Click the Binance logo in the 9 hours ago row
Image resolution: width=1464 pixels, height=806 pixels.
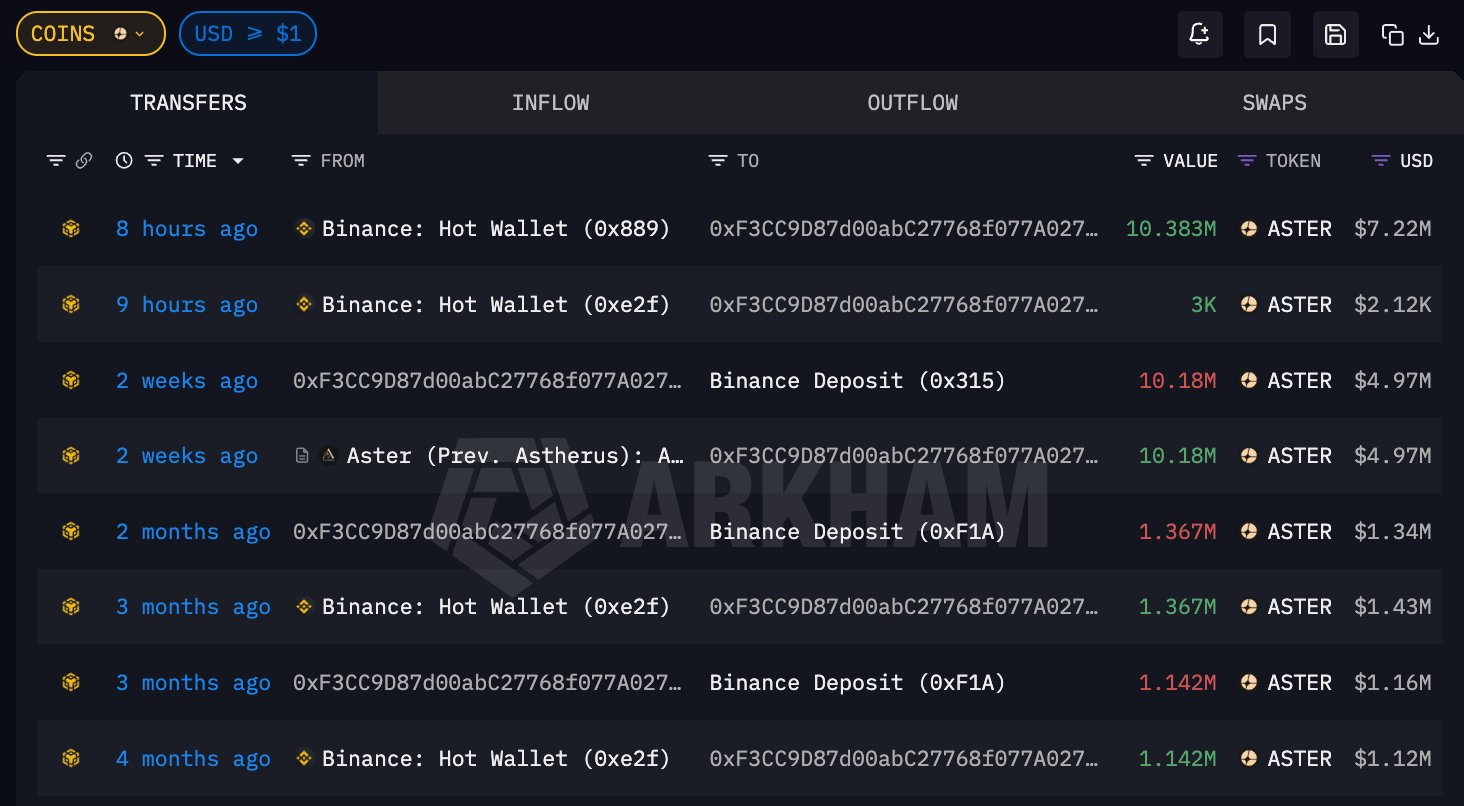click(x=304, y=304)
